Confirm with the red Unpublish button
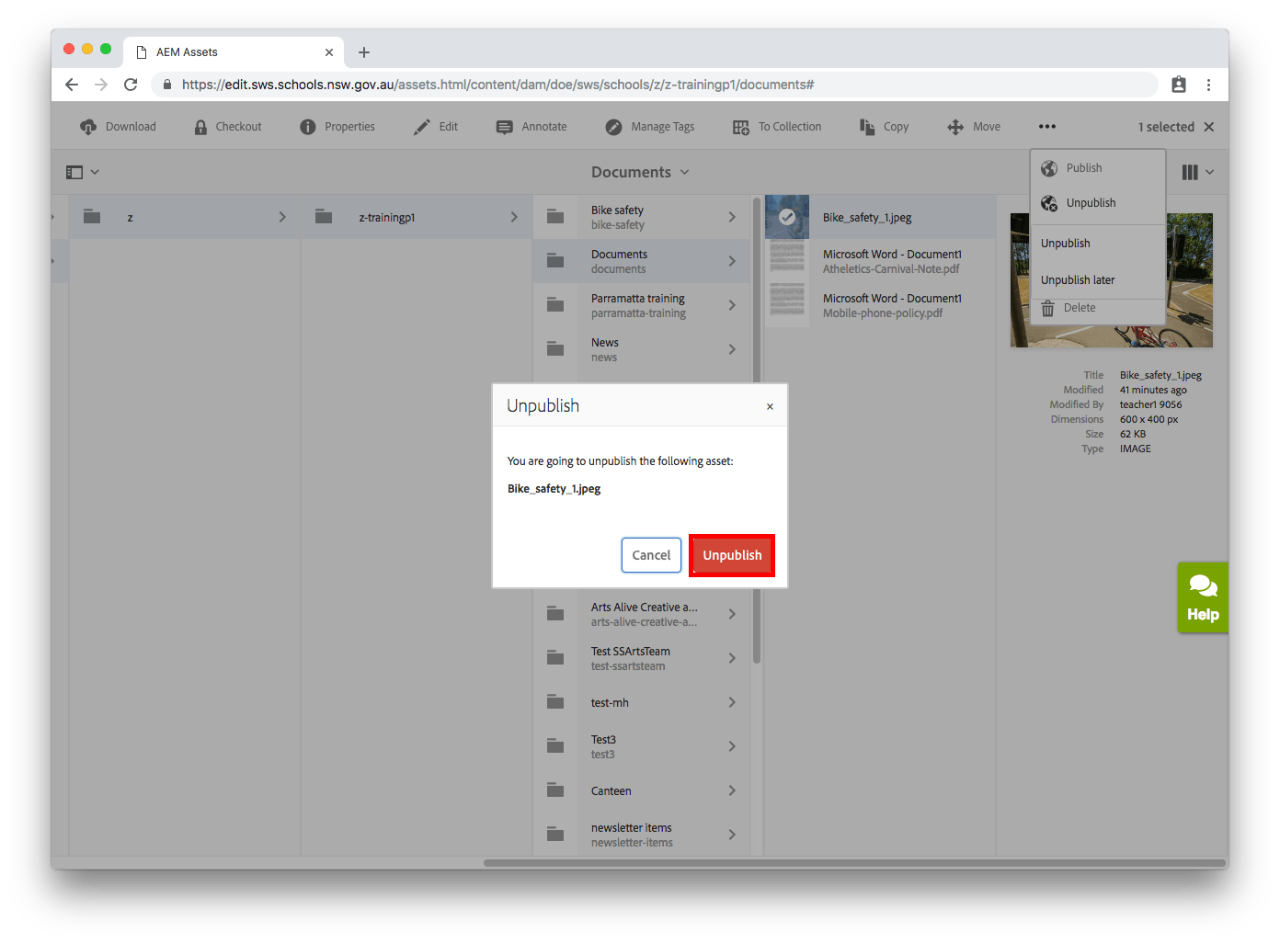Viewport: 1280px width, 943px height. tap(732, 555)
